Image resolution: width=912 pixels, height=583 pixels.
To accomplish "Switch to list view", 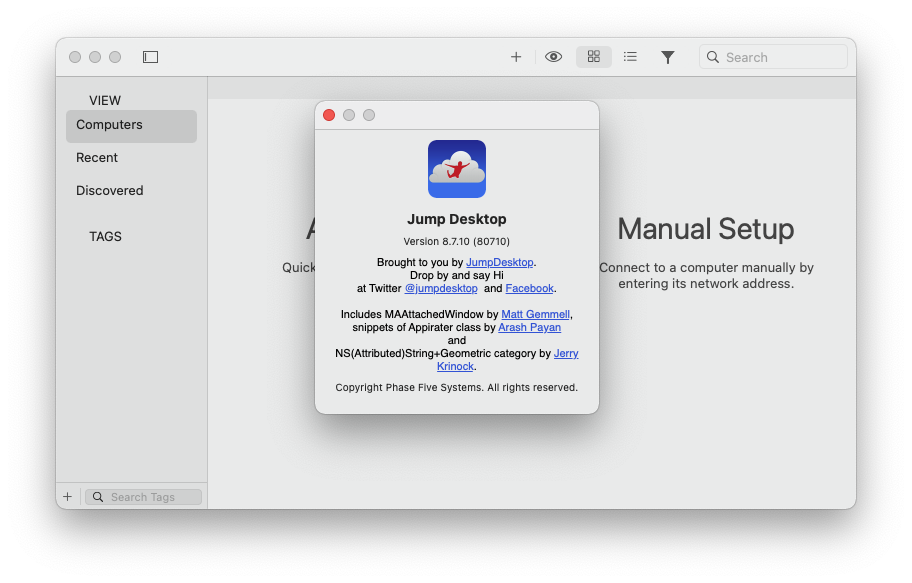I will [x=630, y=57].
